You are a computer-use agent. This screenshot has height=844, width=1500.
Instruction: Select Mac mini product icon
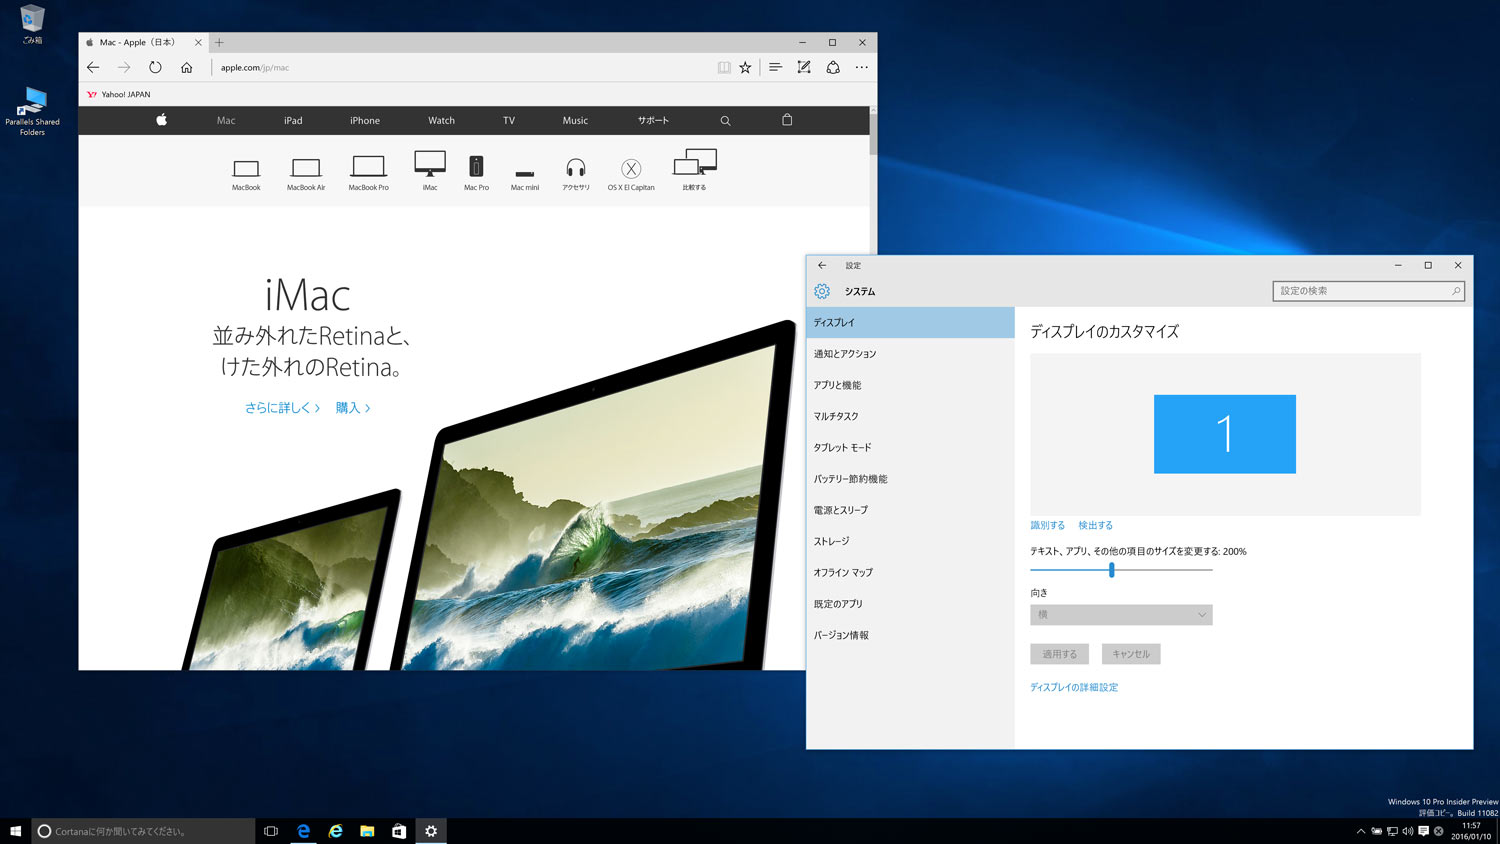click(x=525, y=179)
